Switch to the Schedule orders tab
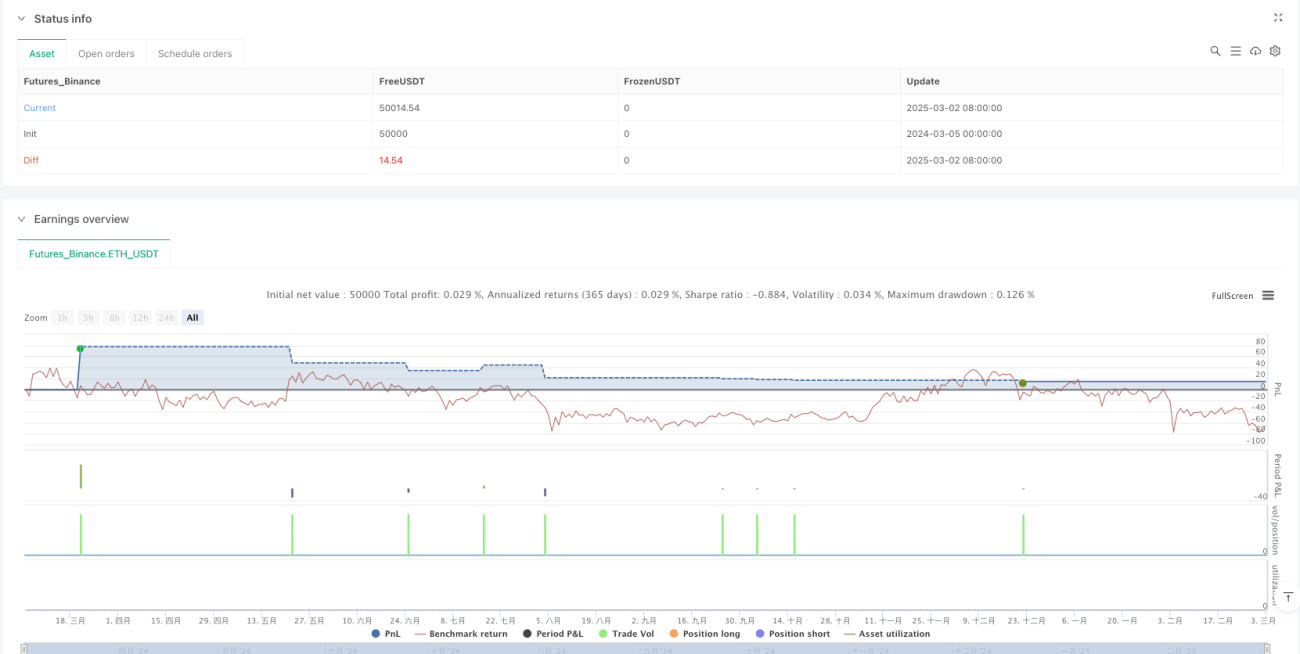The height and width of the screenshot is (654, 1300). click(195, 54)
